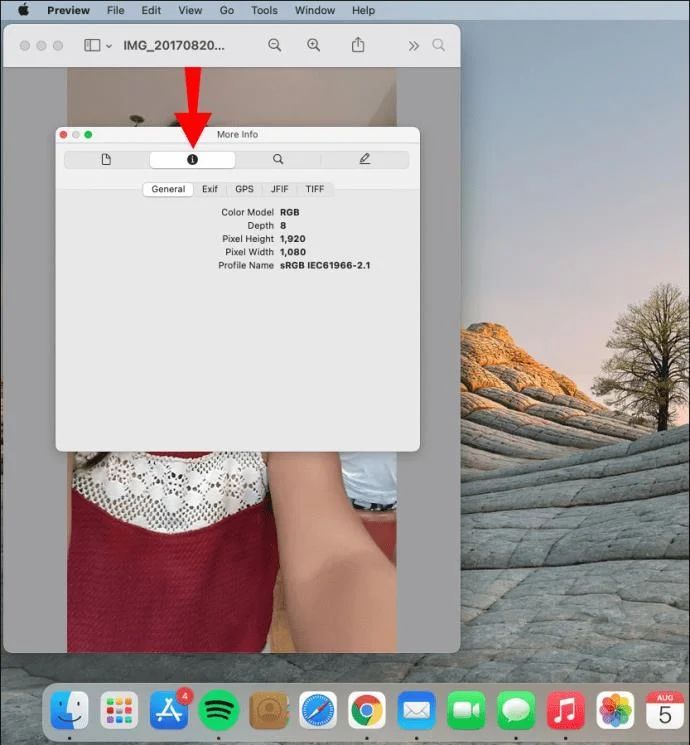This screenshot has width=690, height=745.
Task: Open Launchpad from the Dock
Action: [x=119, y=711]
